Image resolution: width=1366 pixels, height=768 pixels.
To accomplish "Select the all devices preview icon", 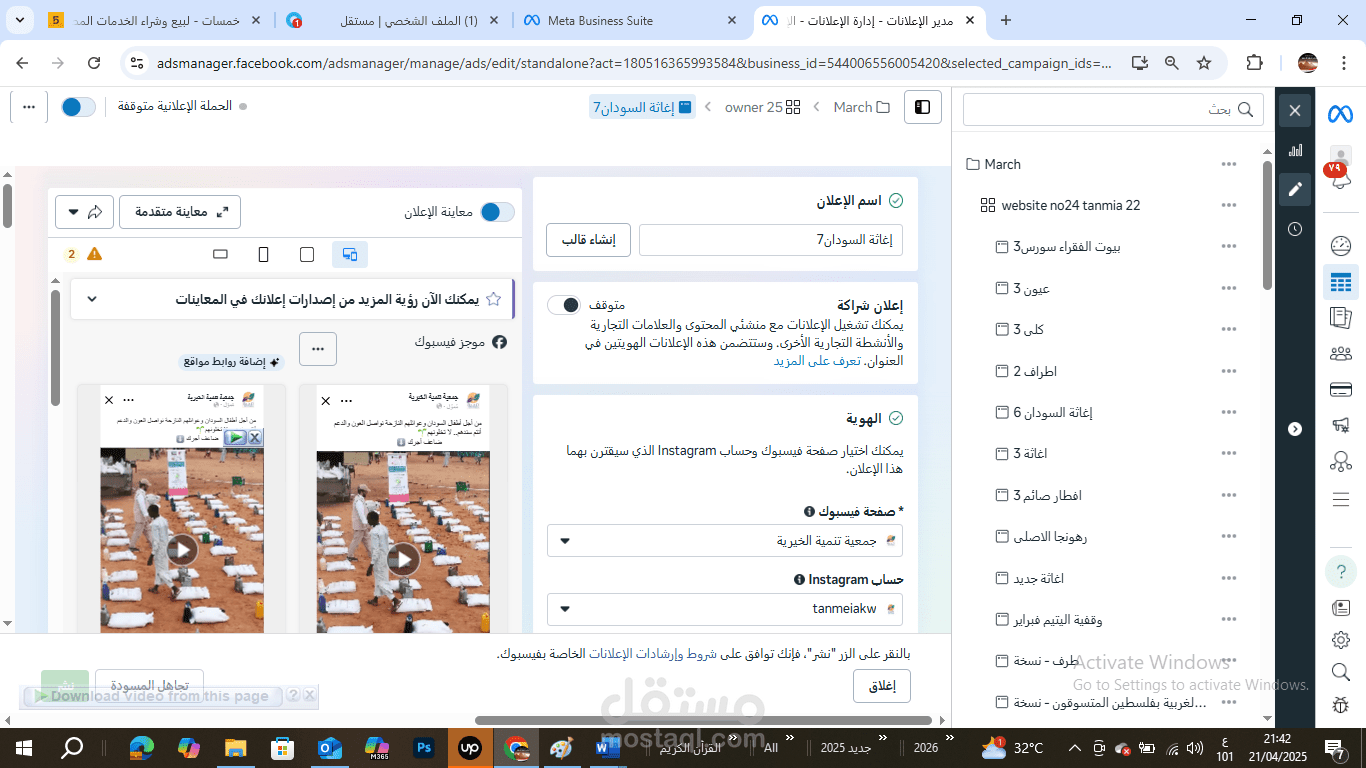I will 350,254.
